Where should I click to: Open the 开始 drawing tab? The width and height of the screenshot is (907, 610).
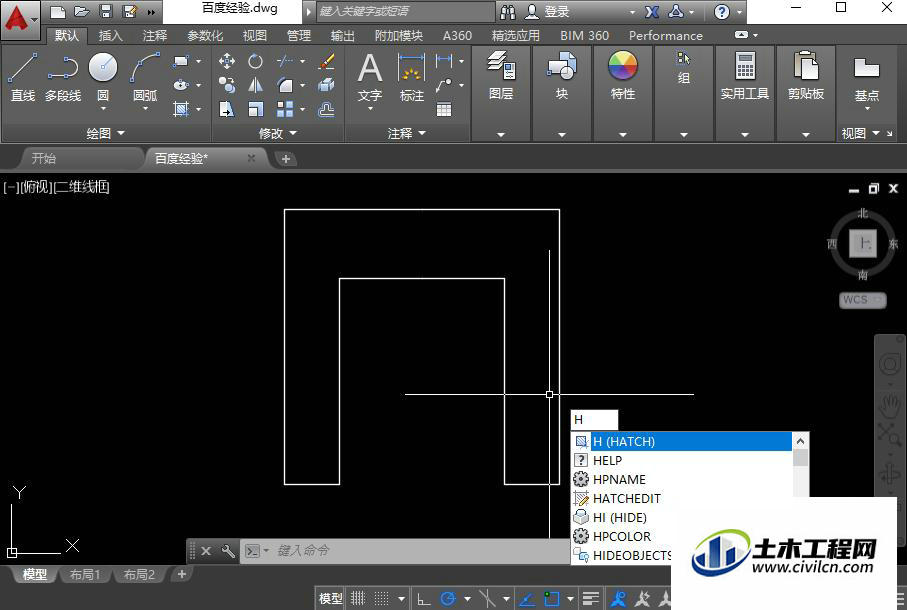point(44,158)
